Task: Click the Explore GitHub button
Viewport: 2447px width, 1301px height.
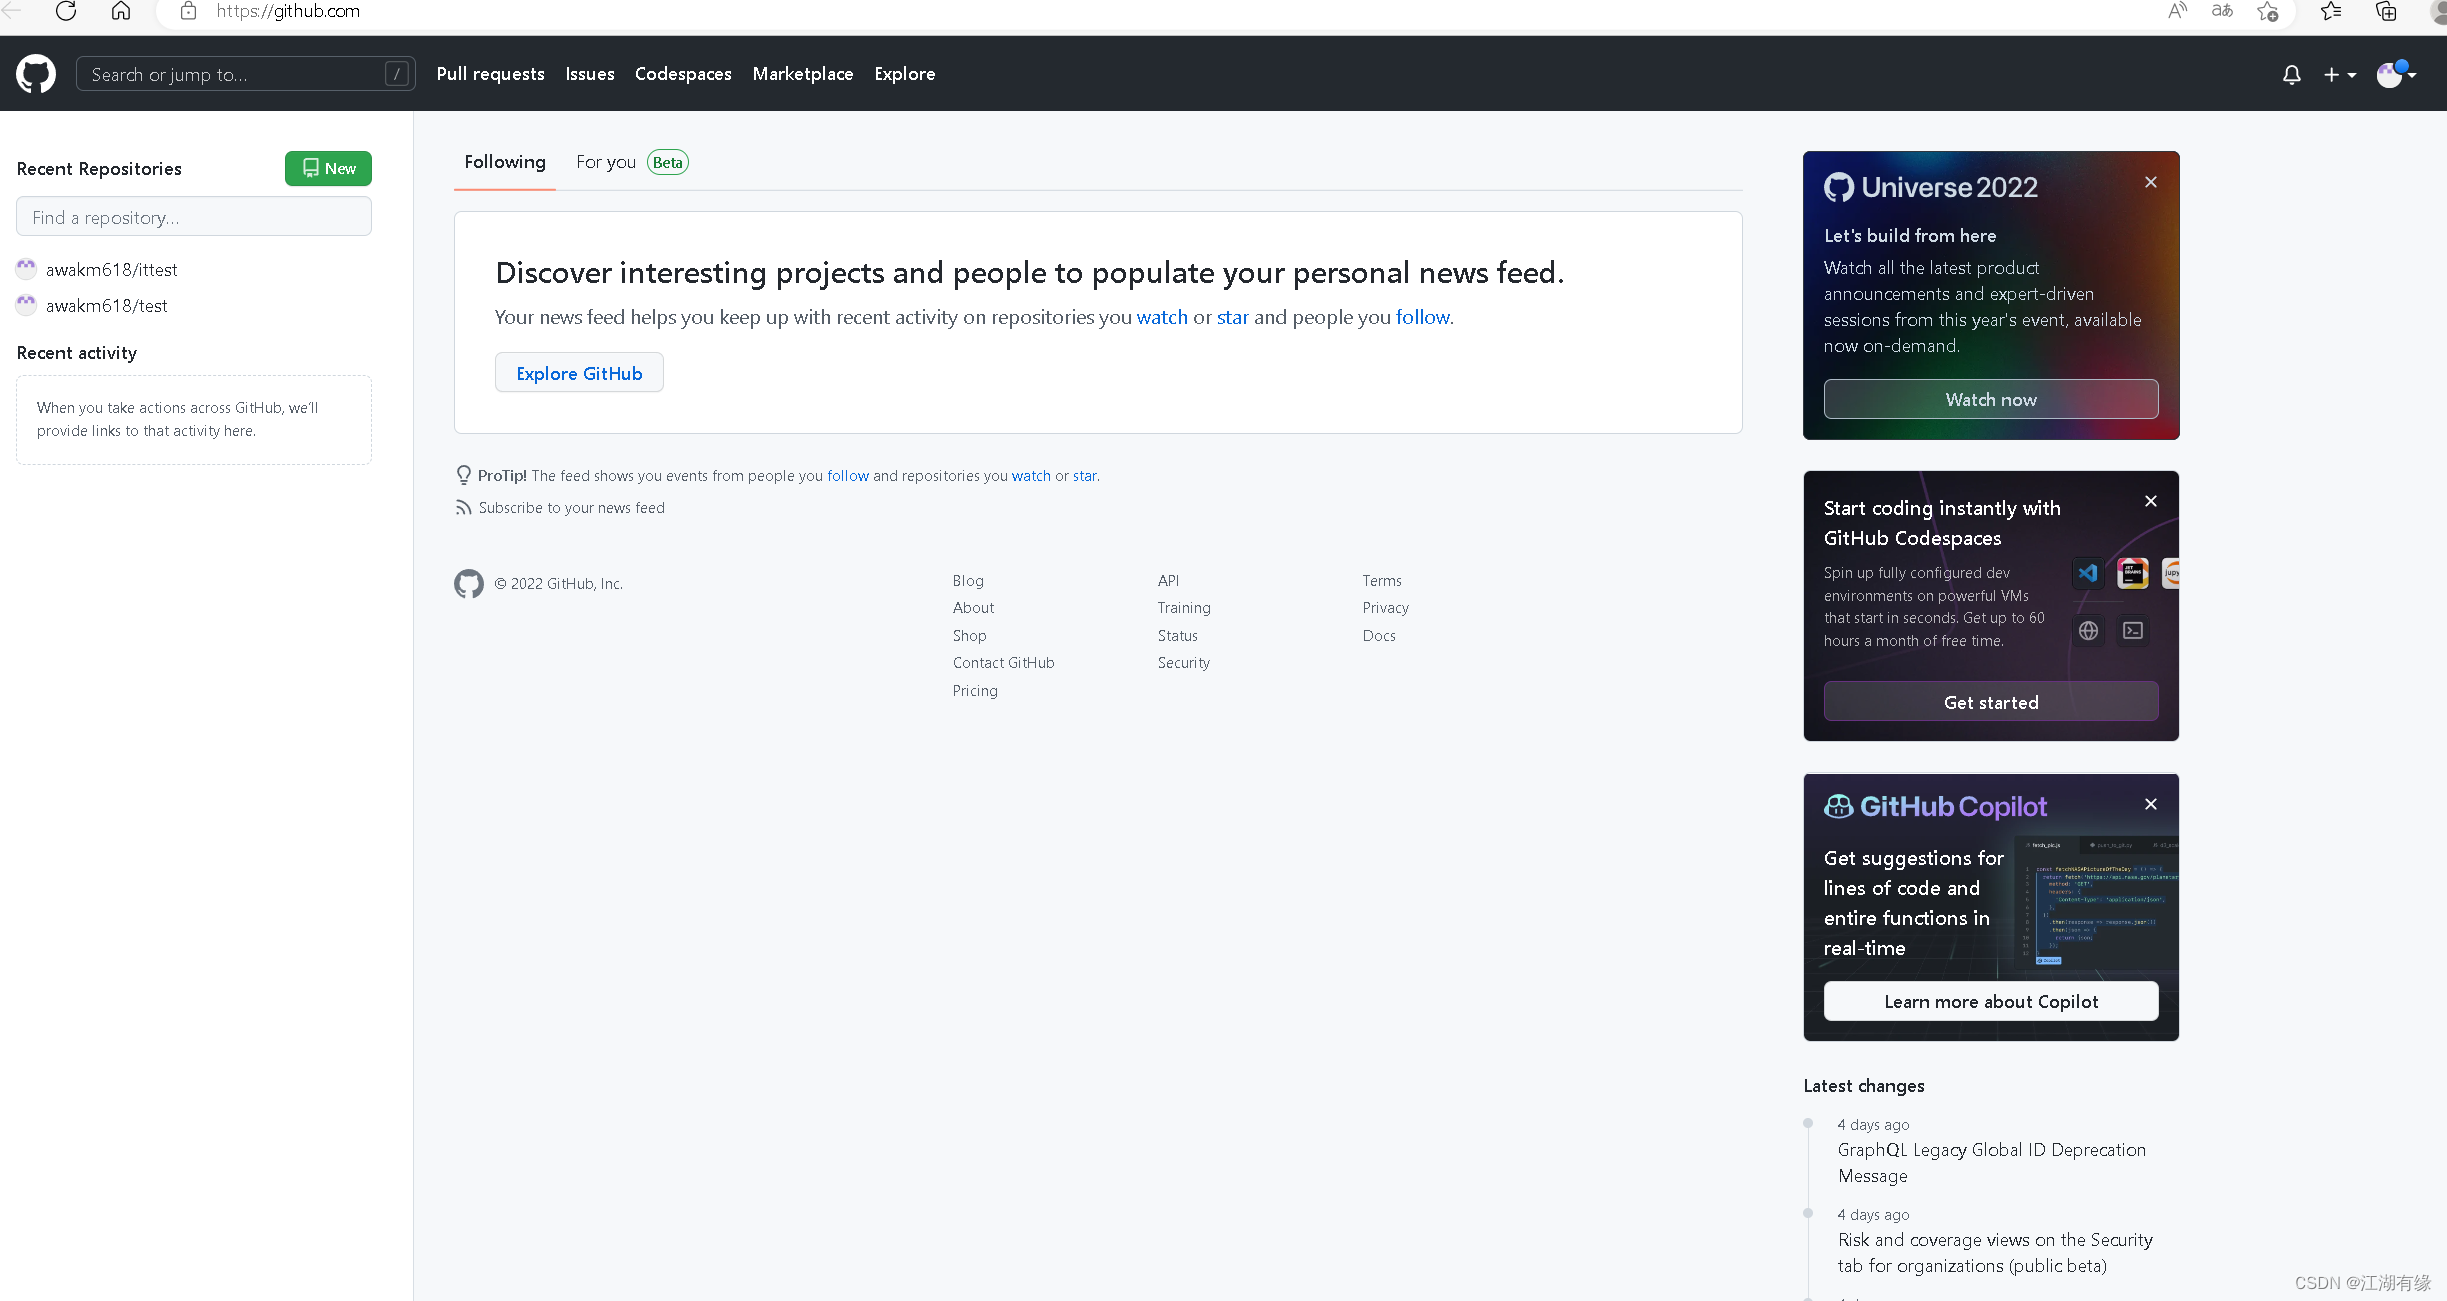Action: click(x=579, y=372)
